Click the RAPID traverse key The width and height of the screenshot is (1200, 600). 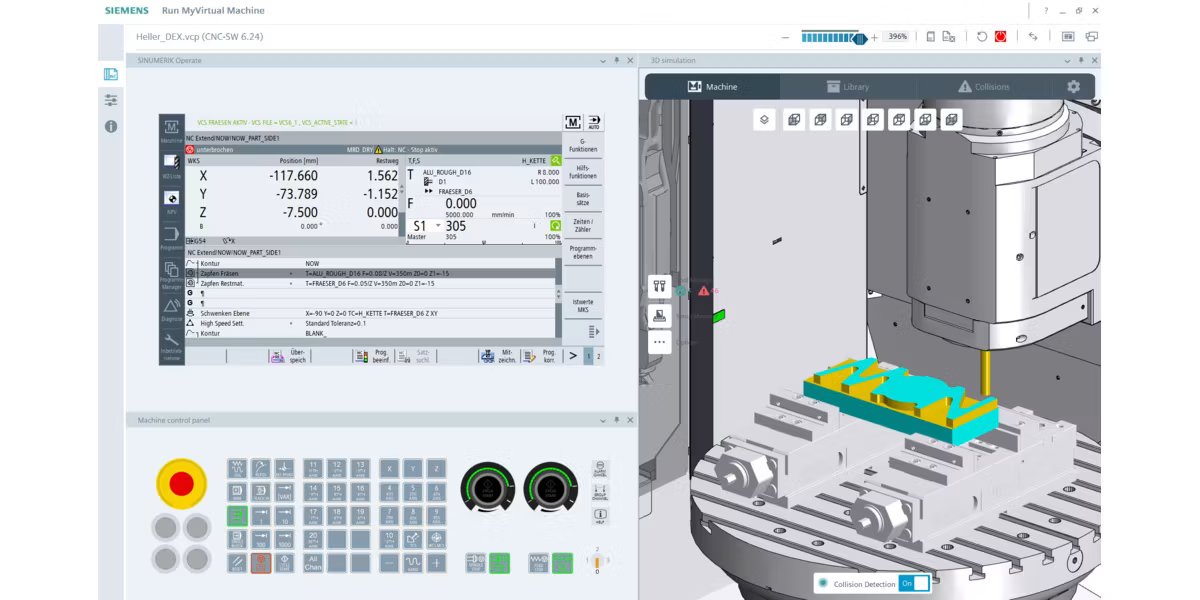coord(414,563)
